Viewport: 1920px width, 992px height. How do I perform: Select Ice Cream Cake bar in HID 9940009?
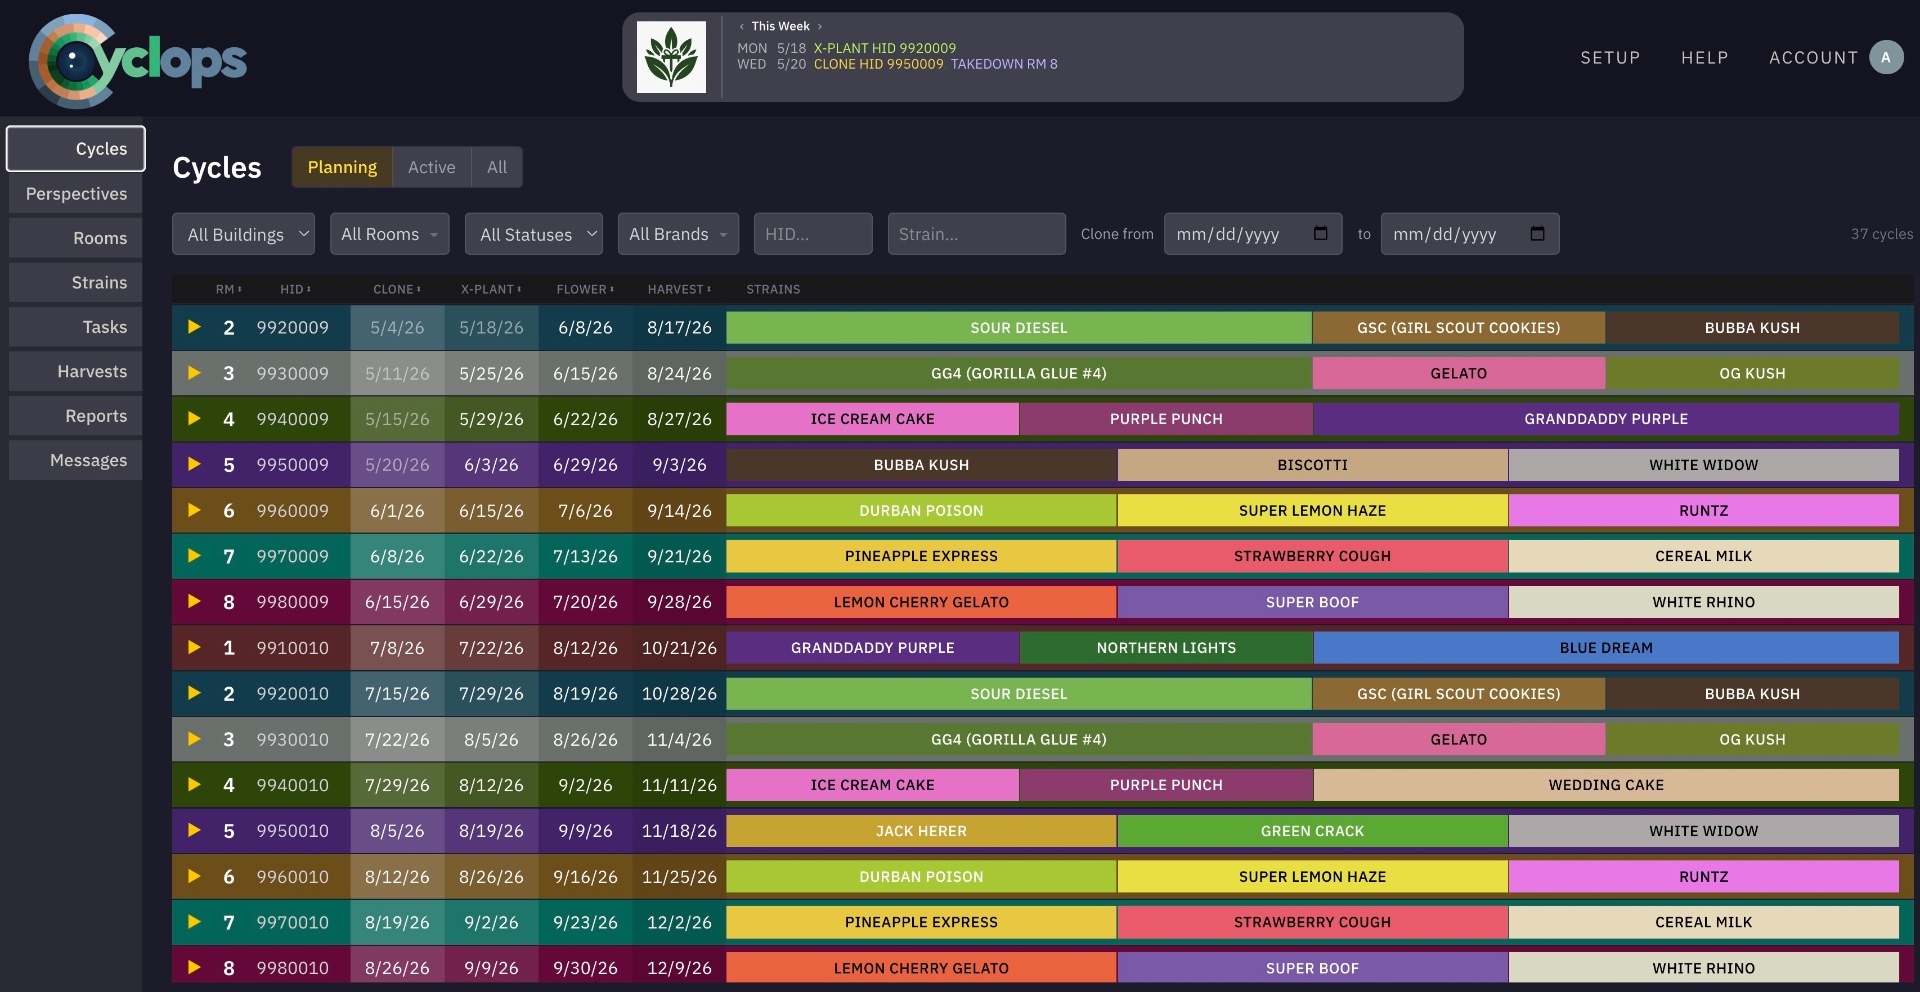pyautogui.click(x=873, y=419)
